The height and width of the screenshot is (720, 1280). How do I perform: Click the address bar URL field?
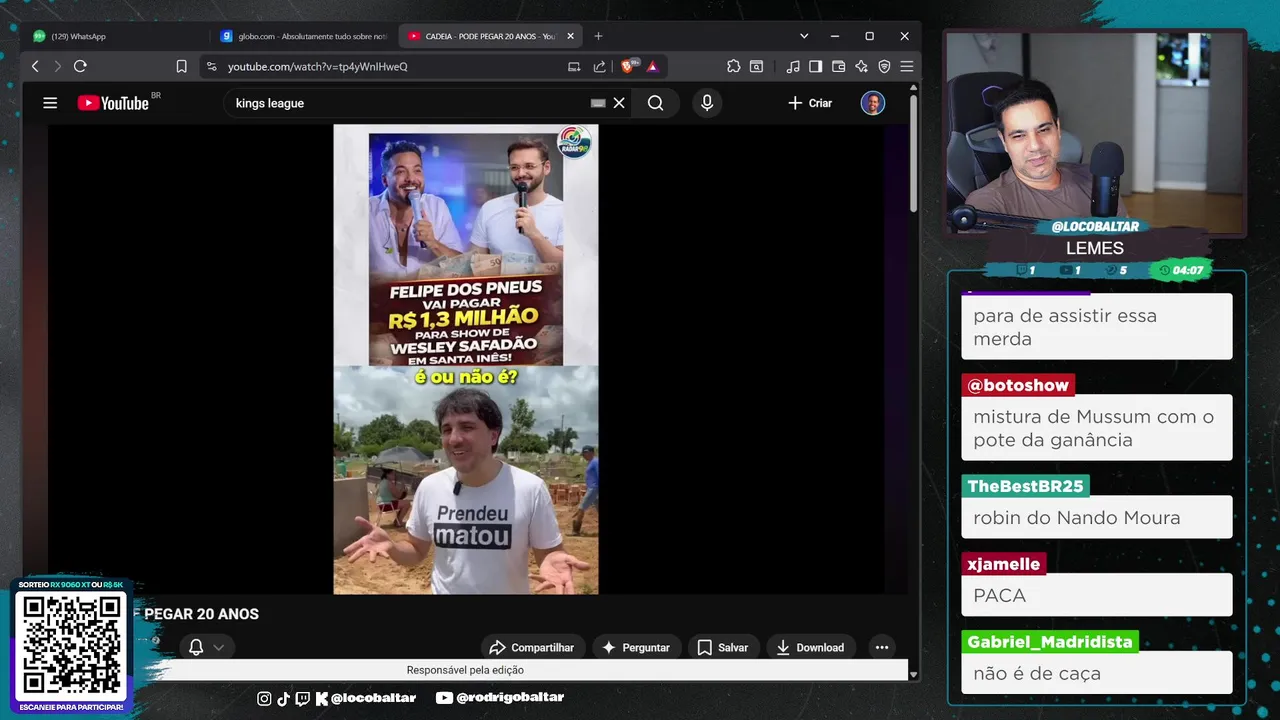pyautogui.click(x=390, y=66)
